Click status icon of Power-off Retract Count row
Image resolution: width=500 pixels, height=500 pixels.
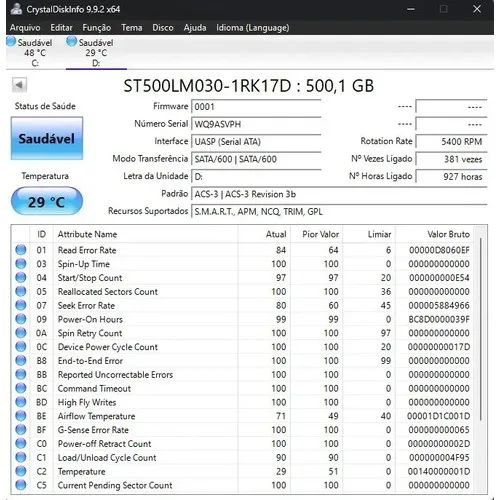[x=21, y=443]
